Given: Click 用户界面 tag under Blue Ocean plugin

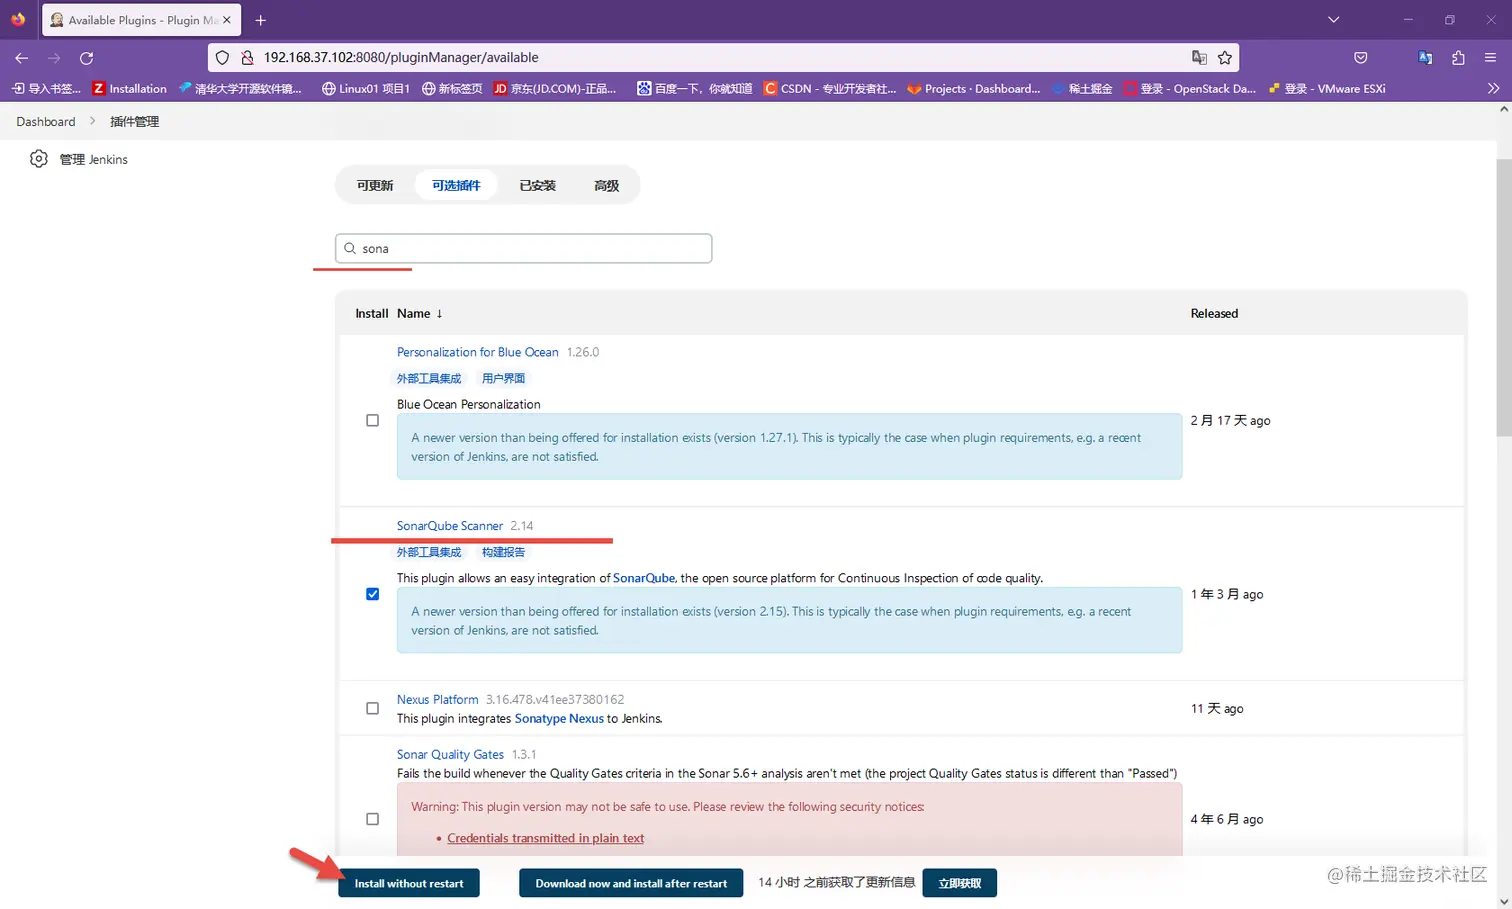Looking at the screenshot, I should pos(503,378).
